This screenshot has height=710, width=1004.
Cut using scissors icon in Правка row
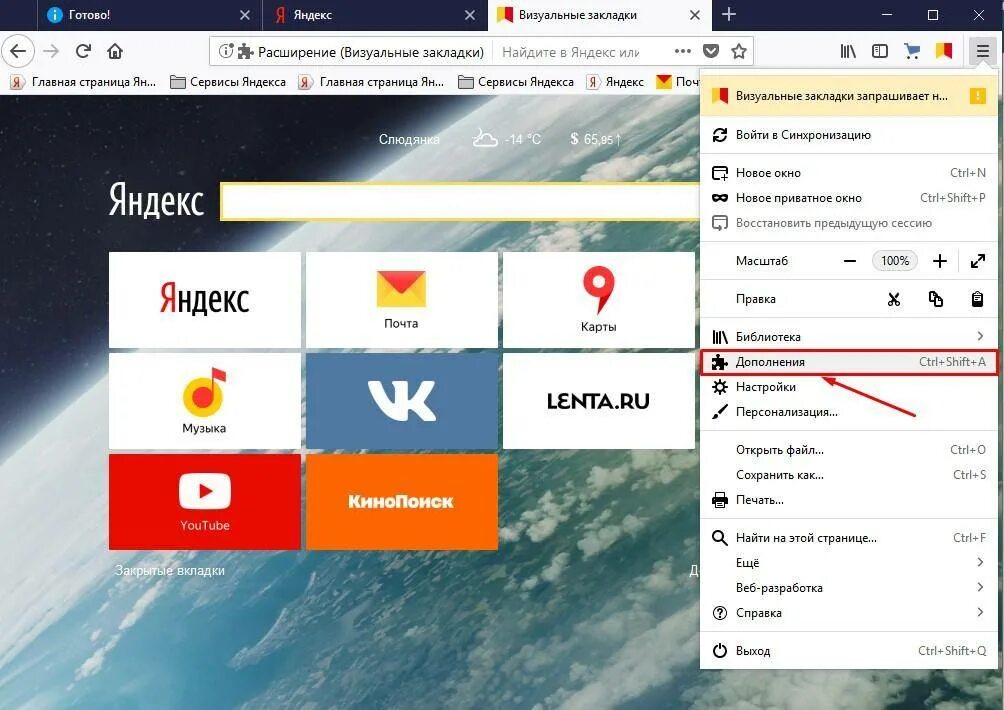point(894,299)
